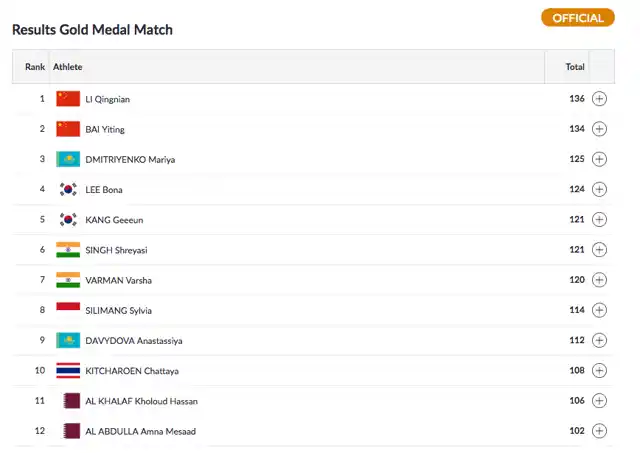
Task: Click India flag beside SINGH Shreyasi
Action: pyautogui.click(x=68, y=250)
